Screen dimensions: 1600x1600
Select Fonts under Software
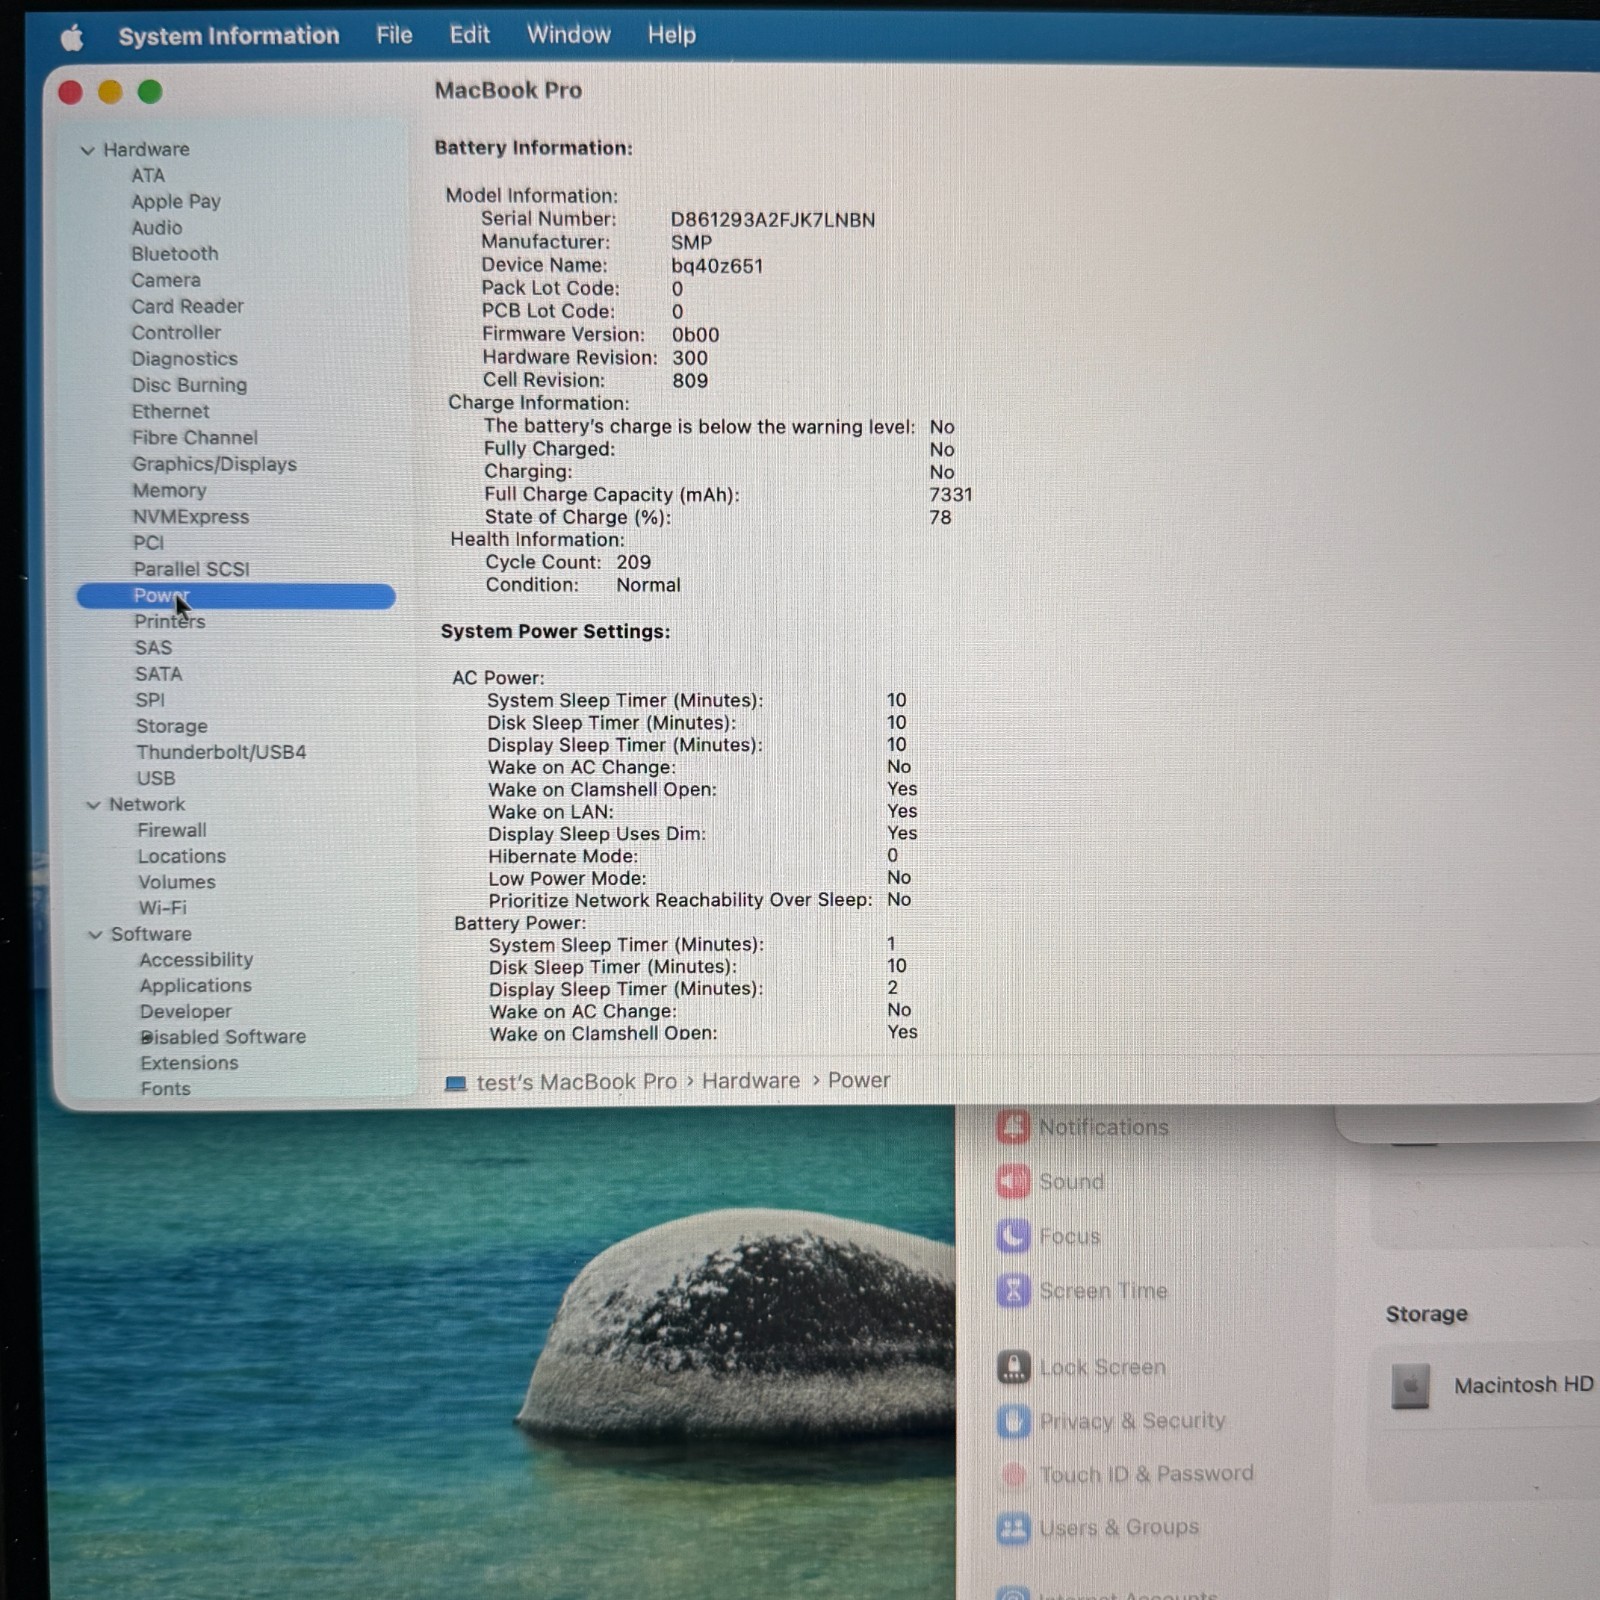click(x=166, y=1089)
